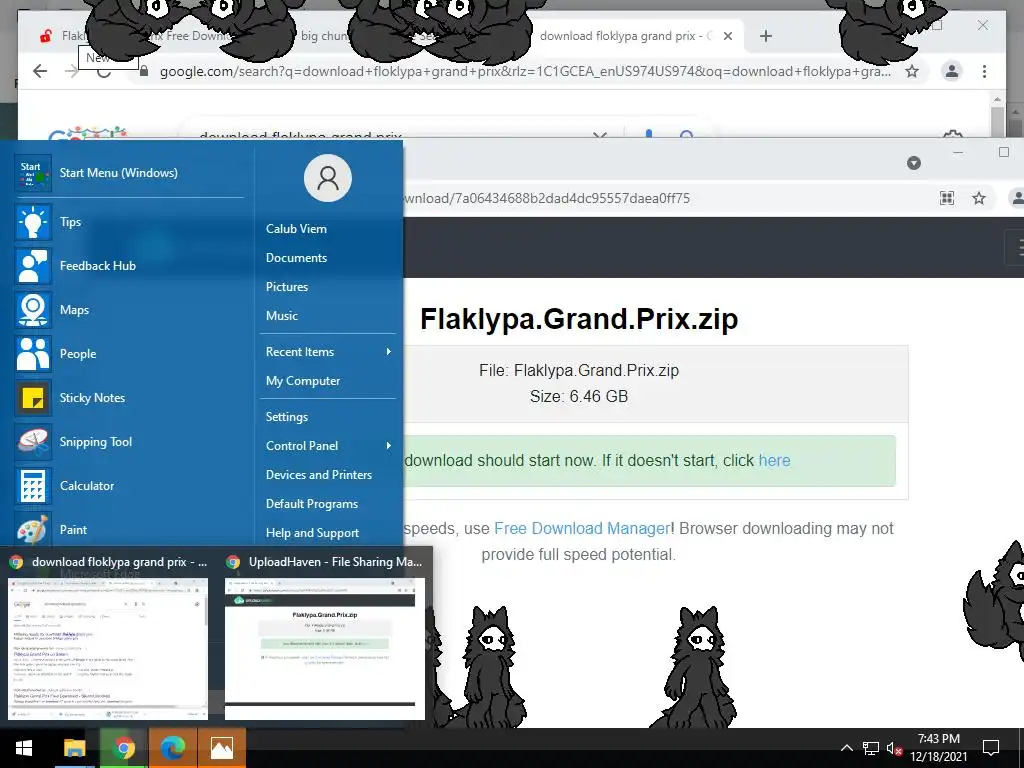The height and width of the screenshot is (768, 1024).
Task: Open Music folder
Action: 281,316
